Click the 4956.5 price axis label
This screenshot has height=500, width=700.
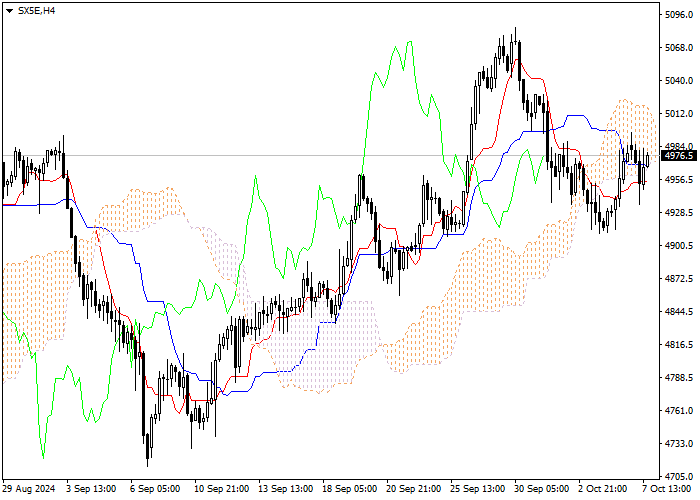pos(679,180)
